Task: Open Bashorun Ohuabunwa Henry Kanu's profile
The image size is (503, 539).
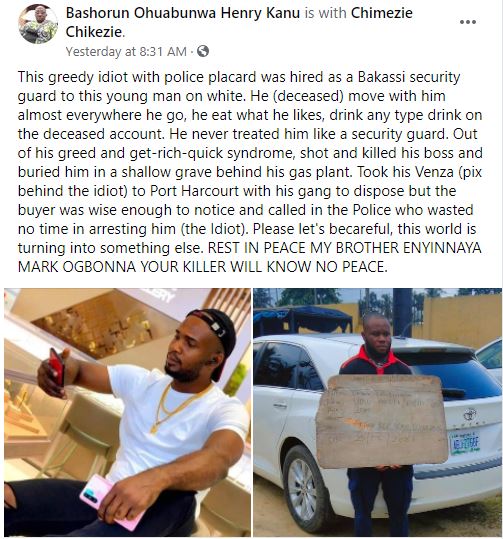Action: (183, 13)
